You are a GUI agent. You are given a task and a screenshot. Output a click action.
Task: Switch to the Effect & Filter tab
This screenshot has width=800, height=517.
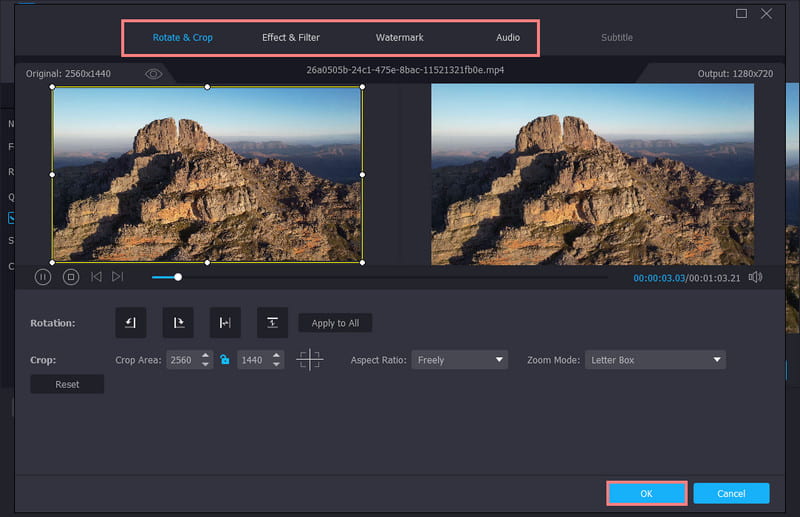tap(291, 38)
